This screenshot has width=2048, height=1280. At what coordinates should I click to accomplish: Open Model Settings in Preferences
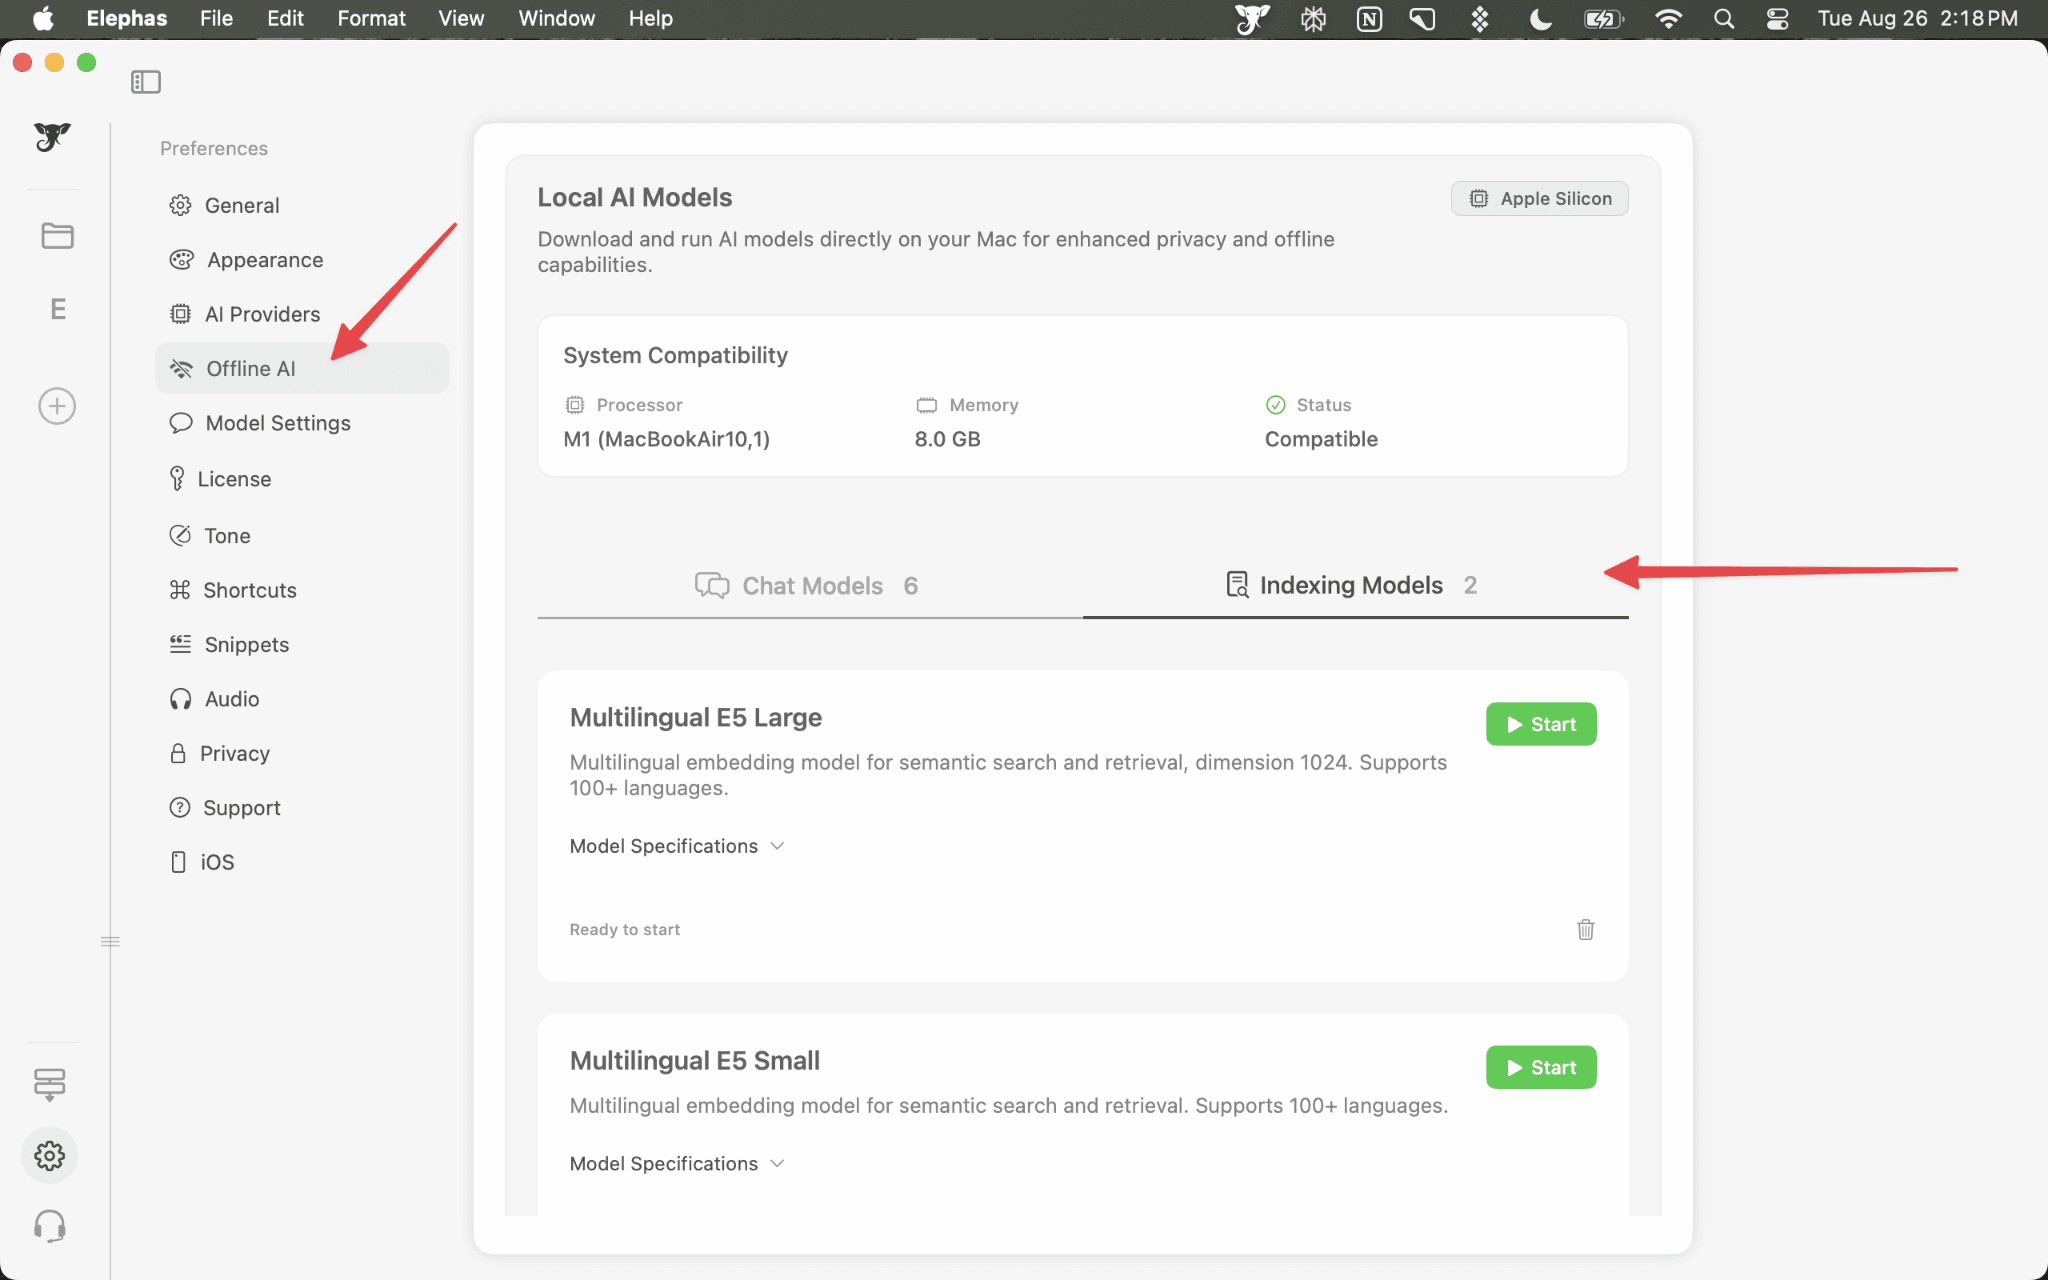[277, 423]
